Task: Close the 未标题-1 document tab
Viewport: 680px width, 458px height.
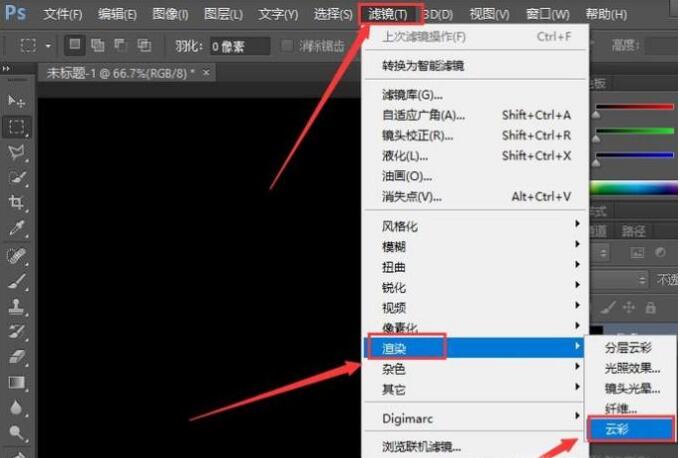Action: (206, 73)
